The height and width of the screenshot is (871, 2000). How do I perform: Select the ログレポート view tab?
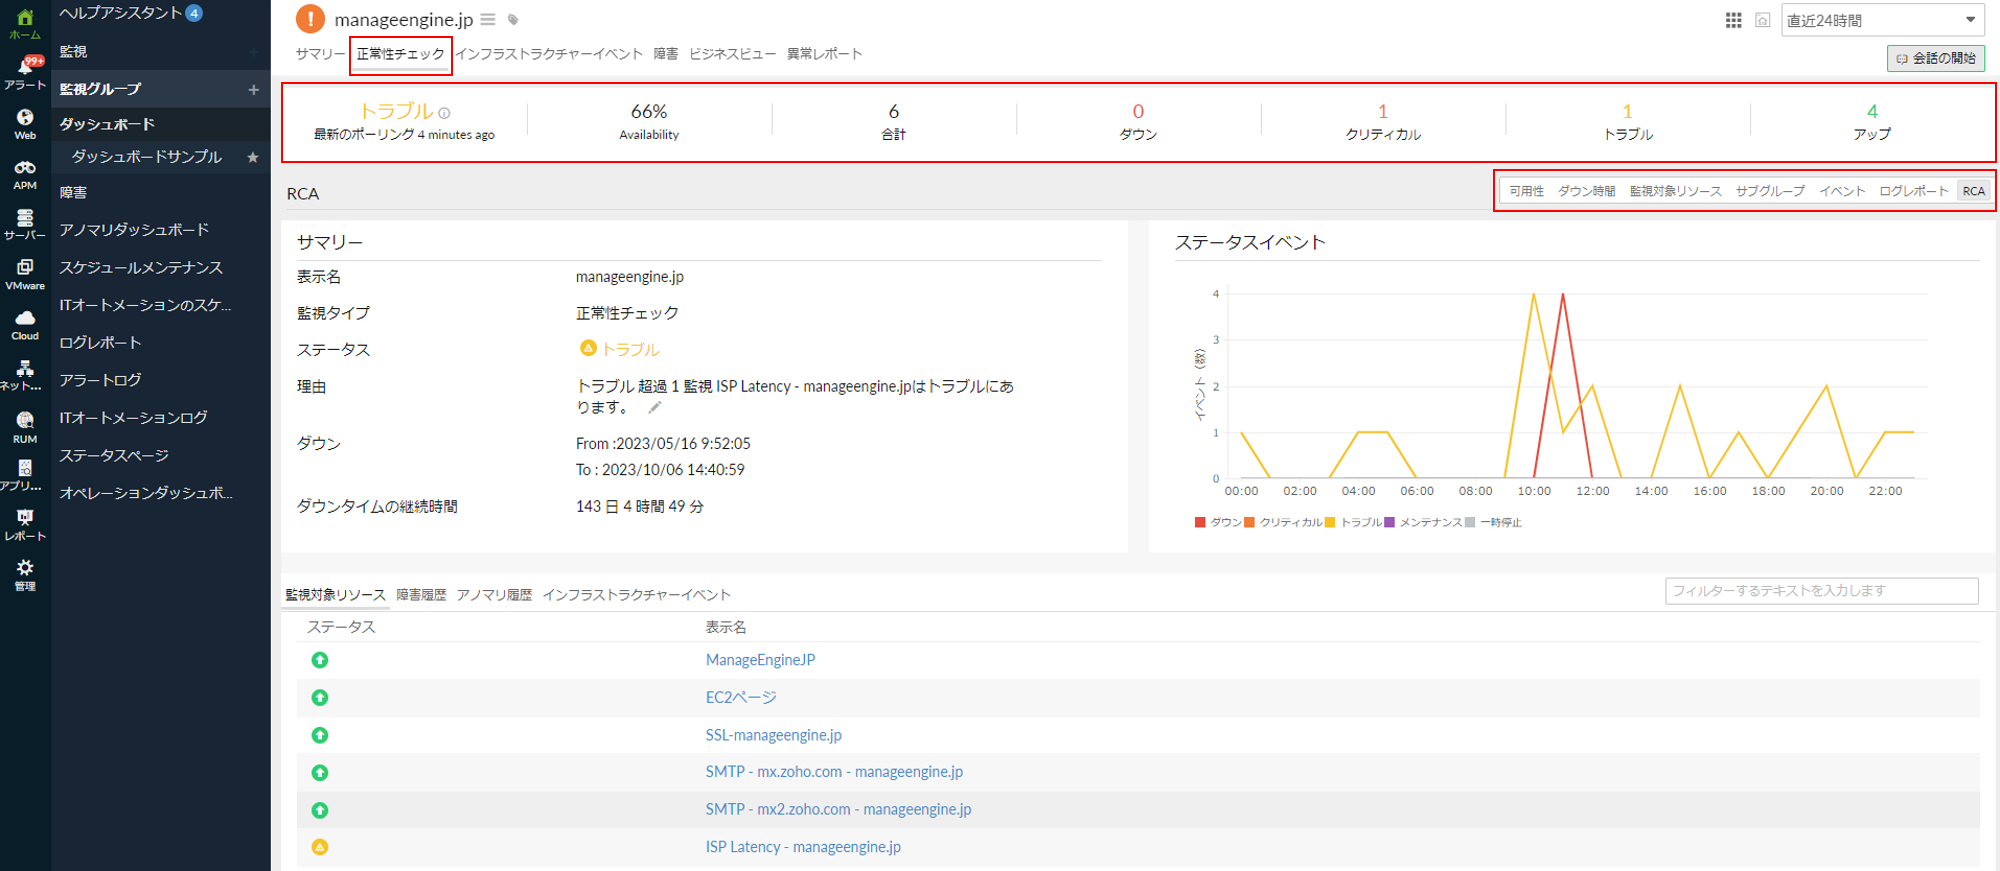coord(1913,191)
